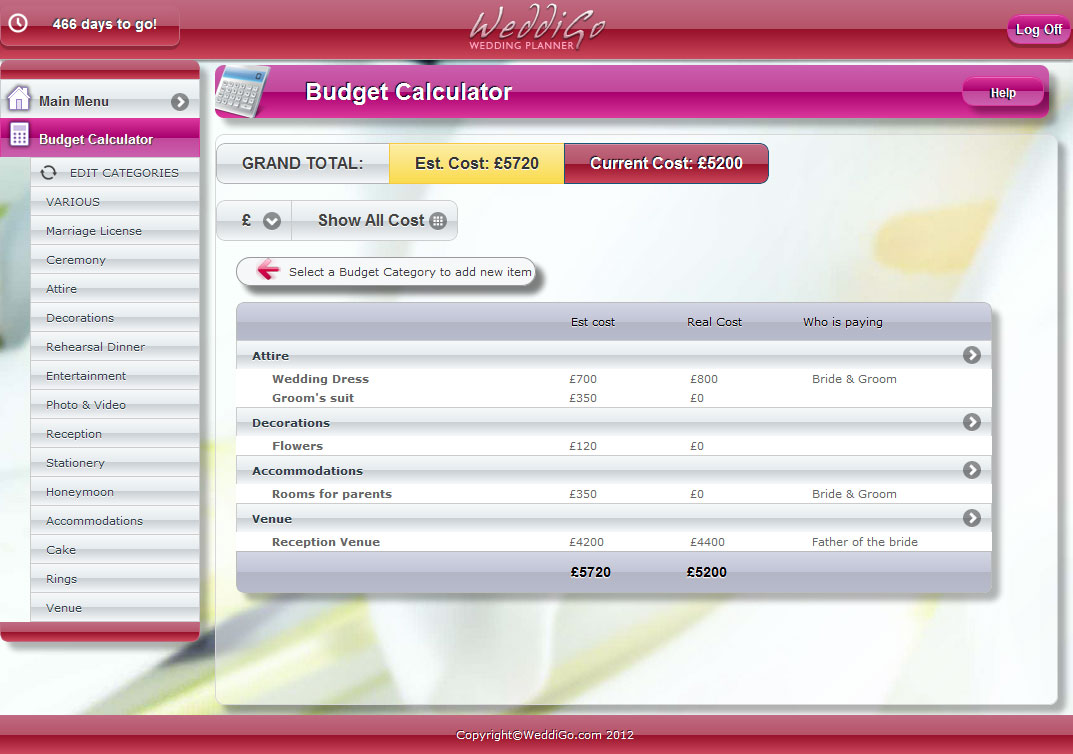Click the Reception Venue row
This screenshot has height=754, width=1073.
[614, 541]
